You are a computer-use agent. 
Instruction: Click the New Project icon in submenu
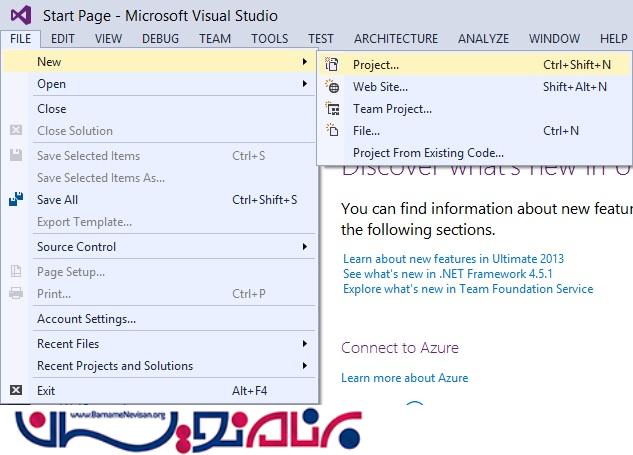point(333,64)
